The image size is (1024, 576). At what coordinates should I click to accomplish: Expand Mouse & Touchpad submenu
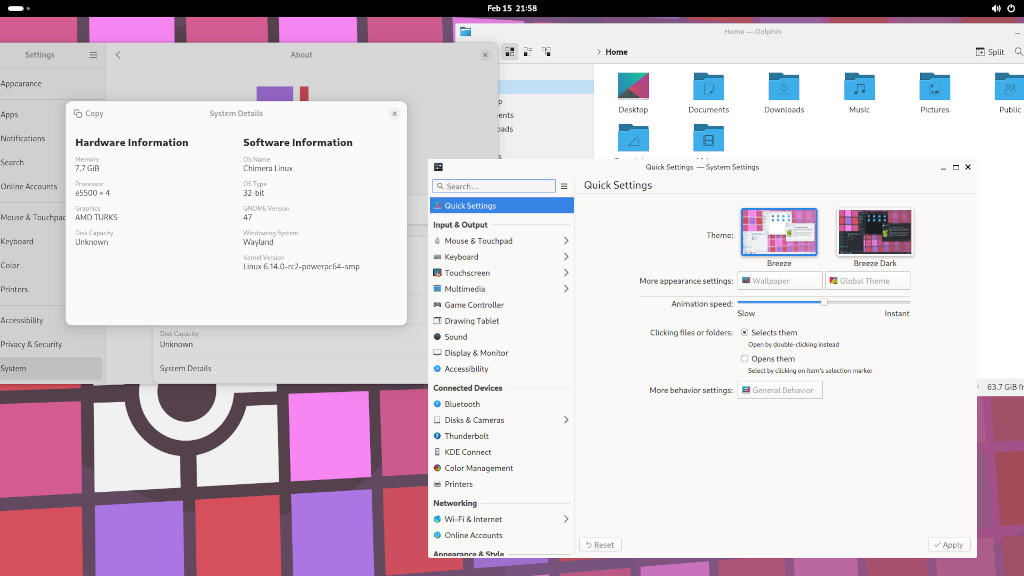point(566,241)
